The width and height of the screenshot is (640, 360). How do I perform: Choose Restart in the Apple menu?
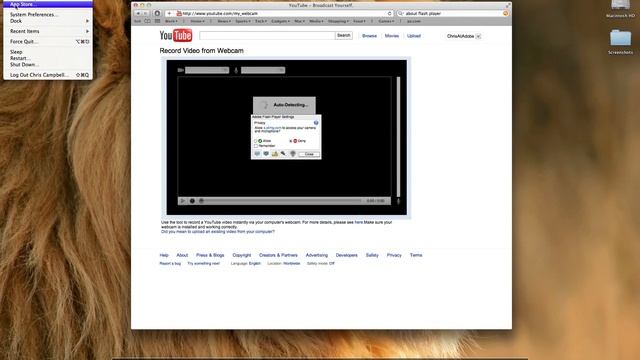[48, 58]
